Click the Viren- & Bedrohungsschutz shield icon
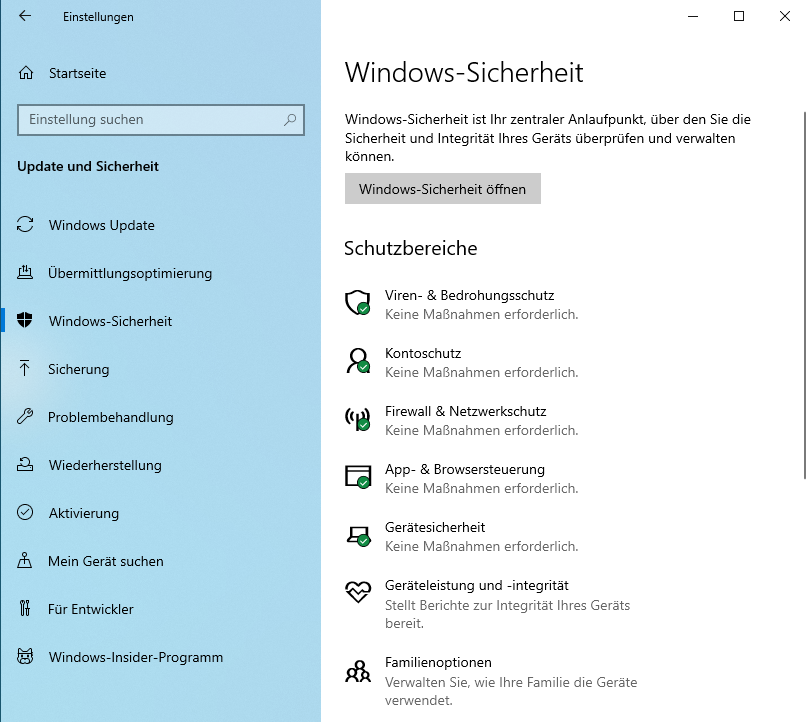806x722 pixels. click(x=358, y=303)
